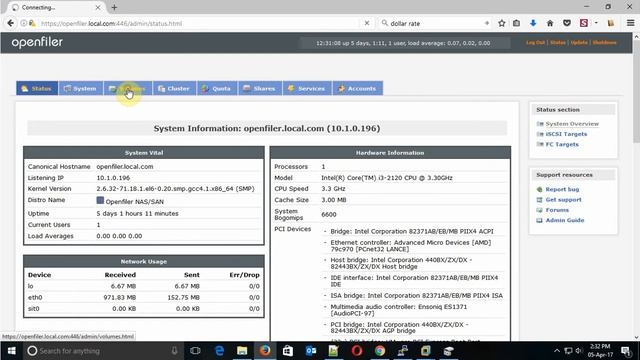Click the search go arrow

(x=487, y=23)
